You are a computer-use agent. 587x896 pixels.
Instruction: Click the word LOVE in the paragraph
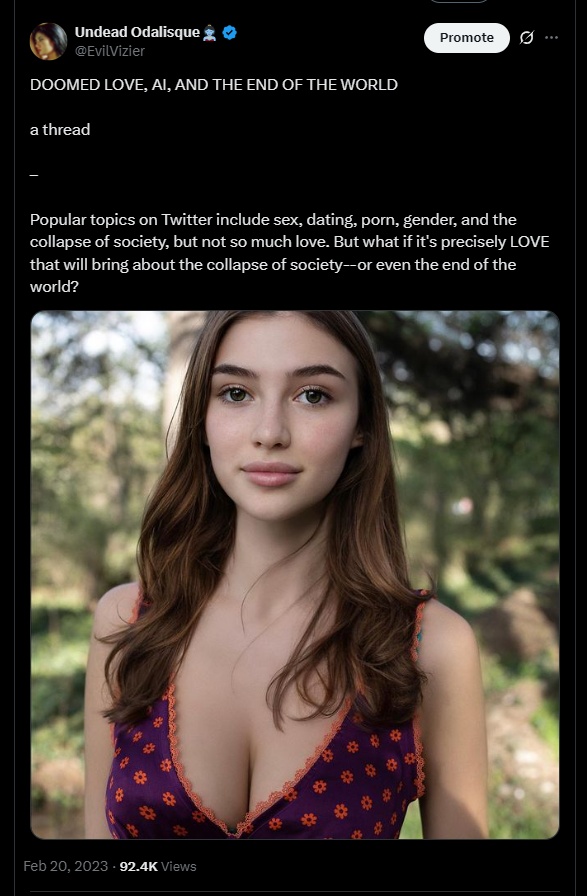point(529,242)
